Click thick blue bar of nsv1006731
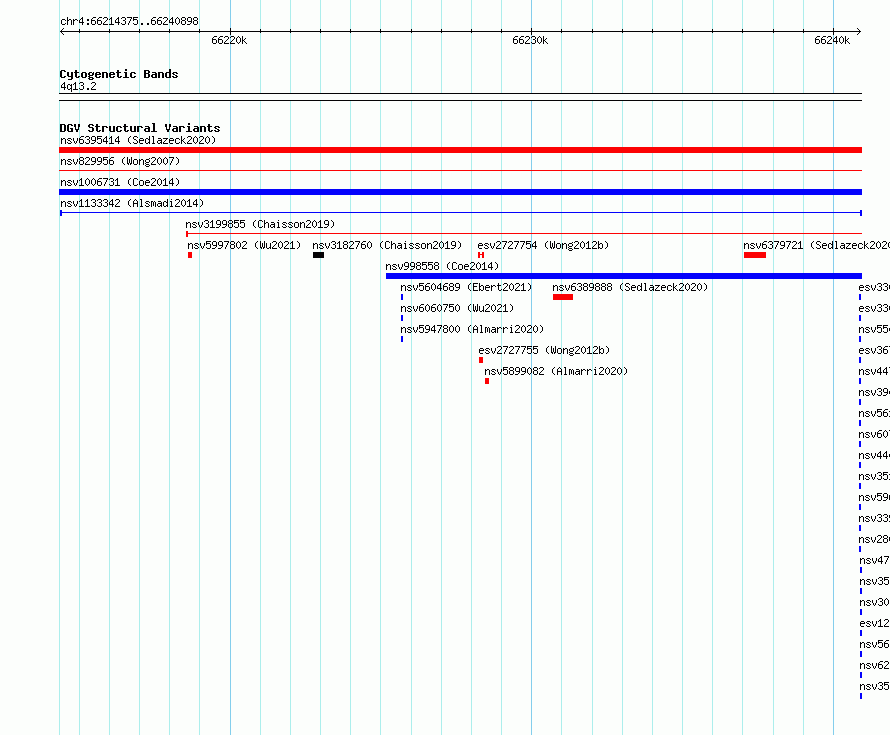890x735 pixels. point(460,192)
